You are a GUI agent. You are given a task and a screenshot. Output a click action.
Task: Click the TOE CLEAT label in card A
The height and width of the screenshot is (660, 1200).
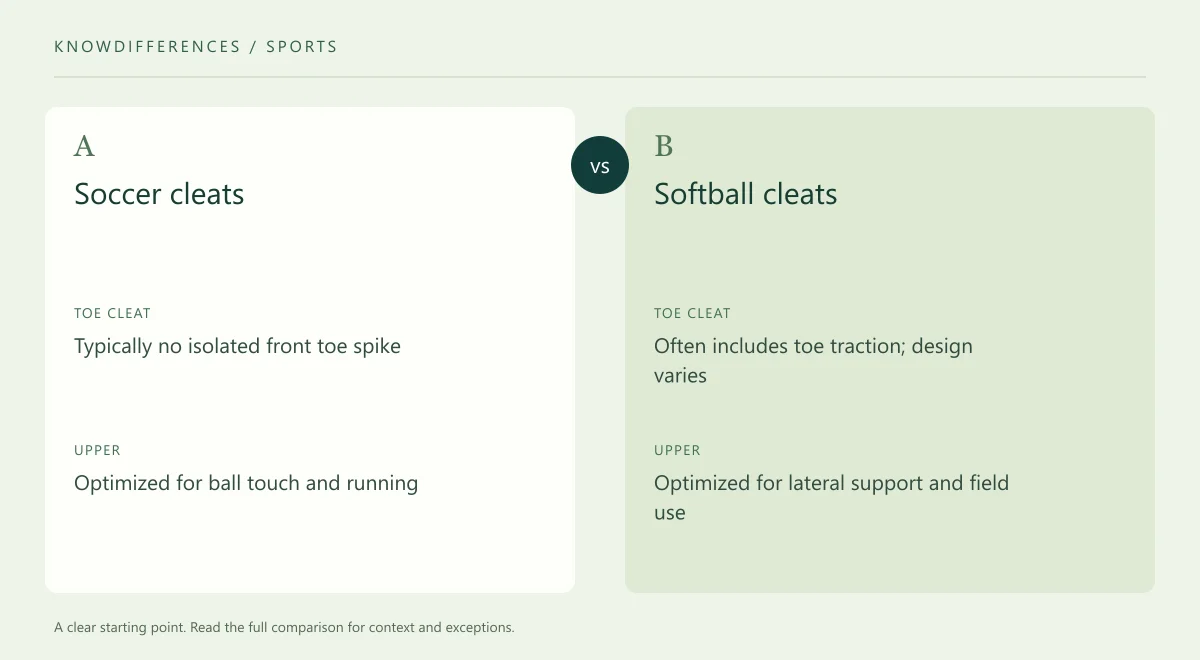pyautogui.click(x=112, y=313)
